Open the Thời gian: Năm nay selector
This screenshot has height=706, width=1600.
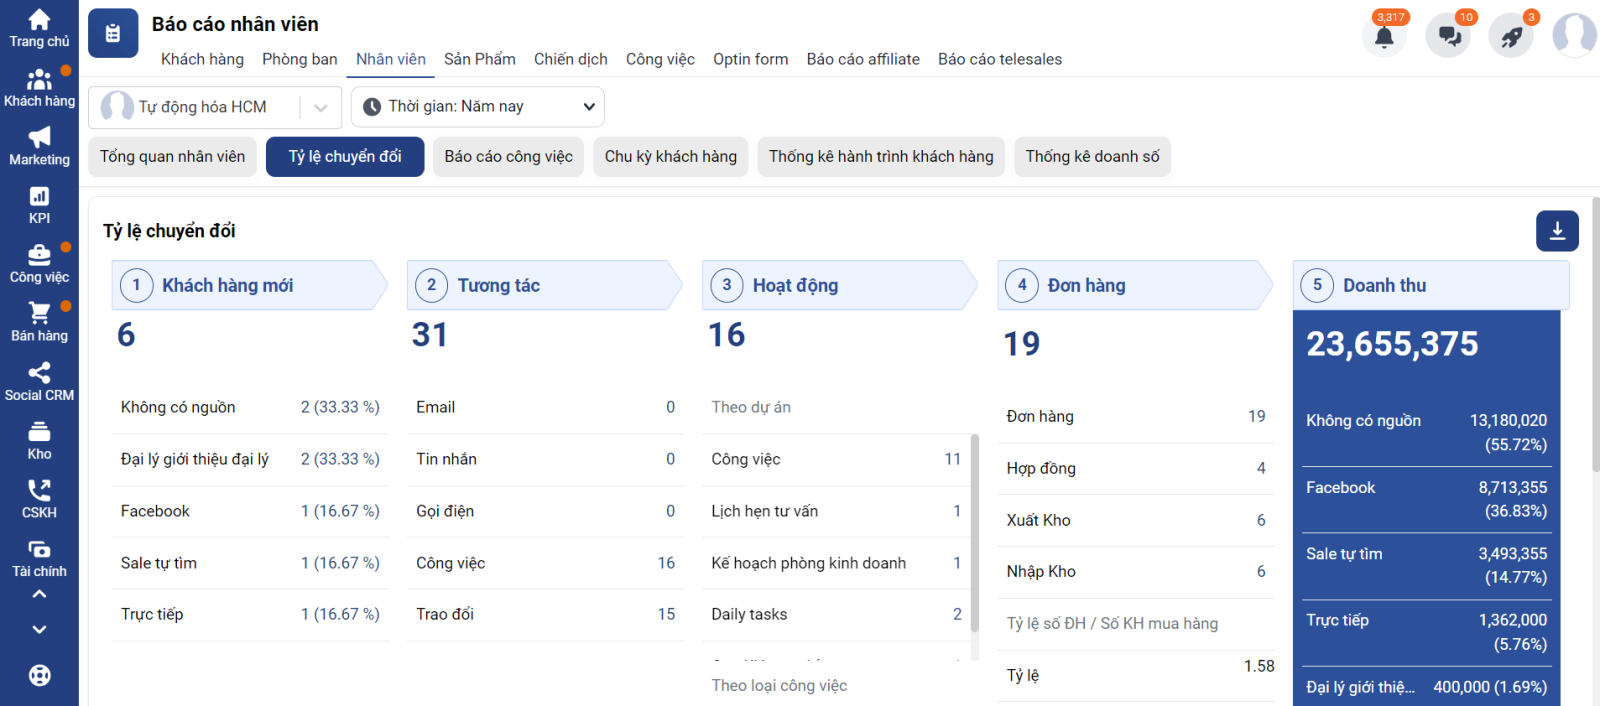(x=478, y=107)
